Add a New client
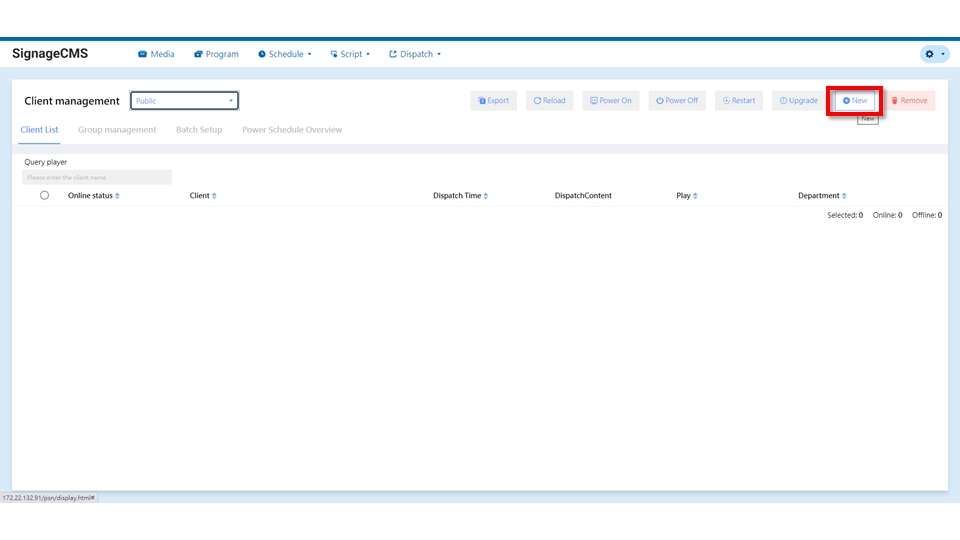This screenshot has width=960, height=540. click(855, 101)
